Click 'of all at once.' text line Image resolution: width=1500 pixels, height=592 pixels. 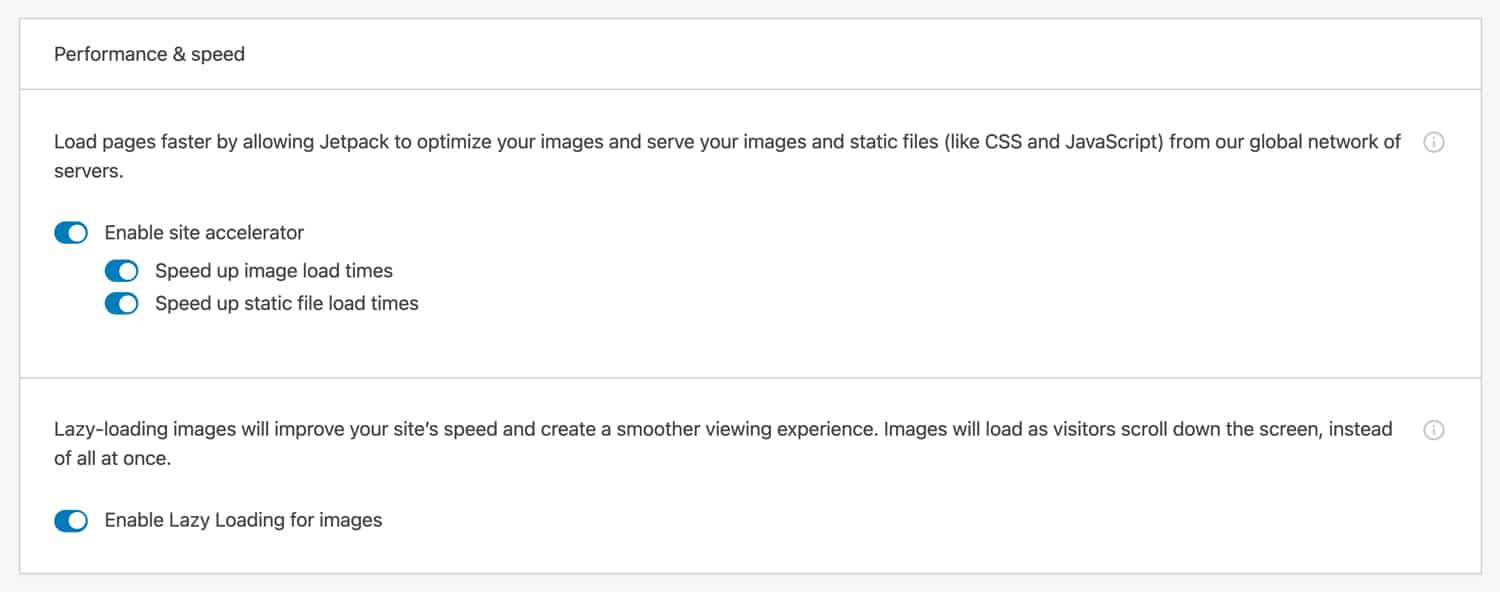[113, 459]
